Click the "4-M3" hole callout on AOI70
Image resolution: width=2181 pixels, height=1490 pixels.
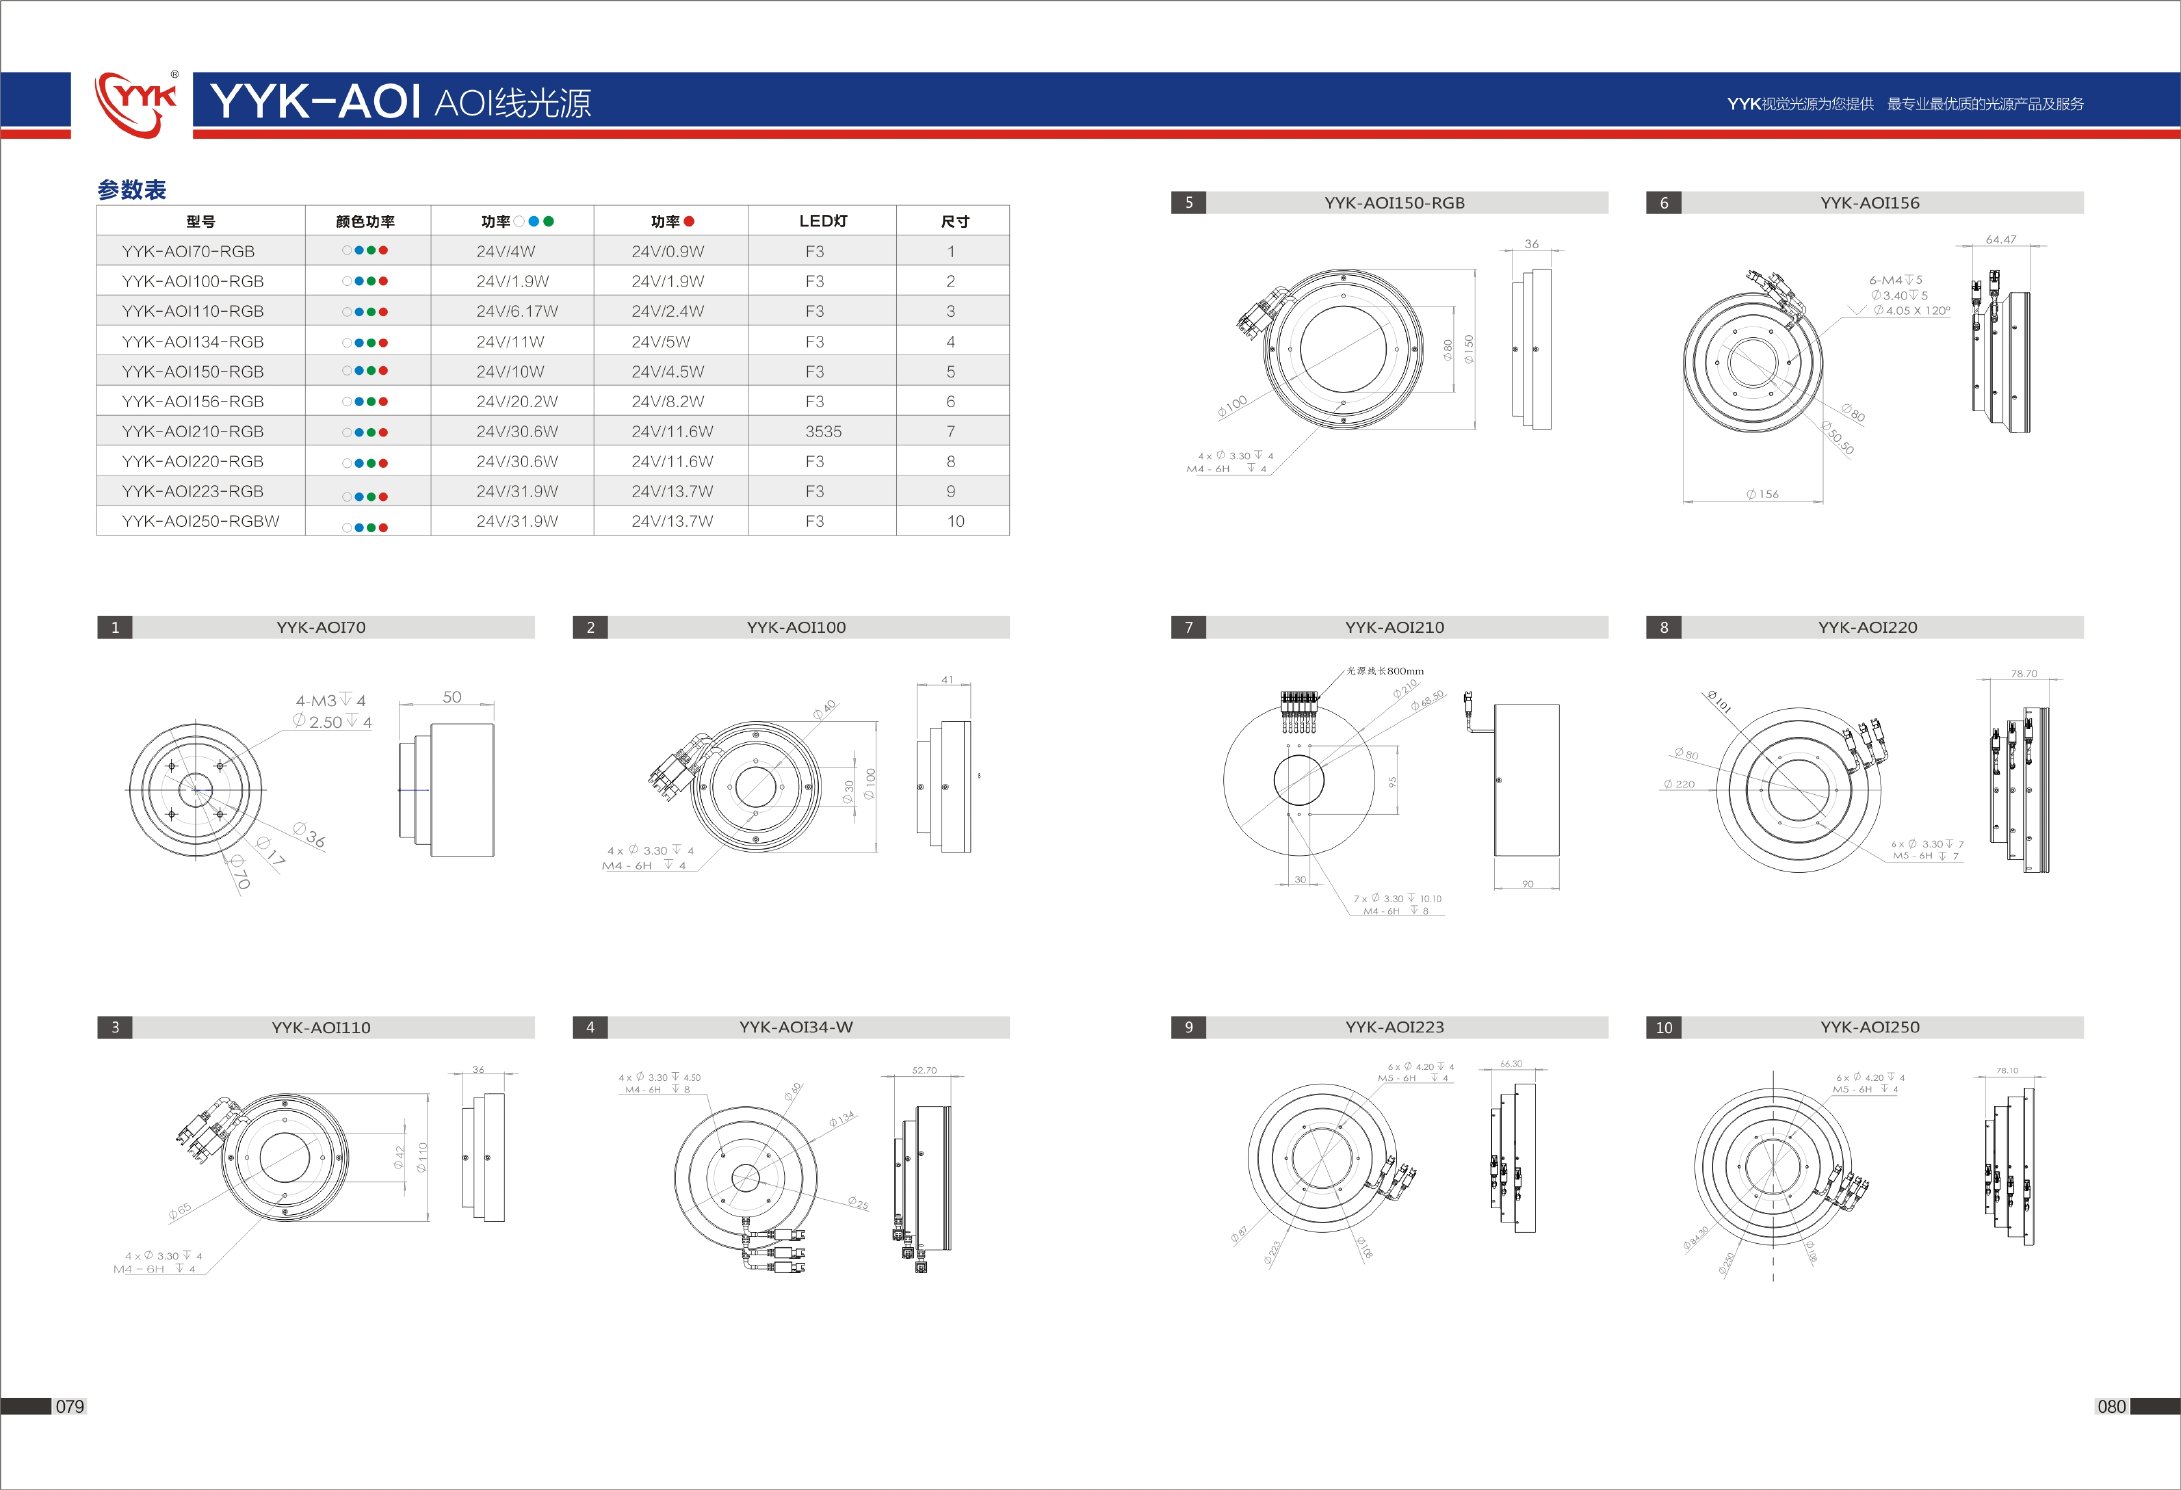(x=330, y=701)
